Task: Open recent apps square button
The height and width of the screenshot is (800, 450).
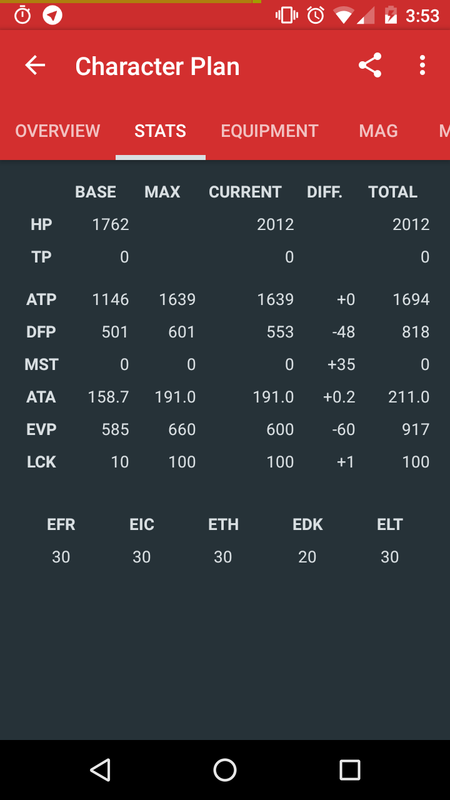Action: coord(349,769)
